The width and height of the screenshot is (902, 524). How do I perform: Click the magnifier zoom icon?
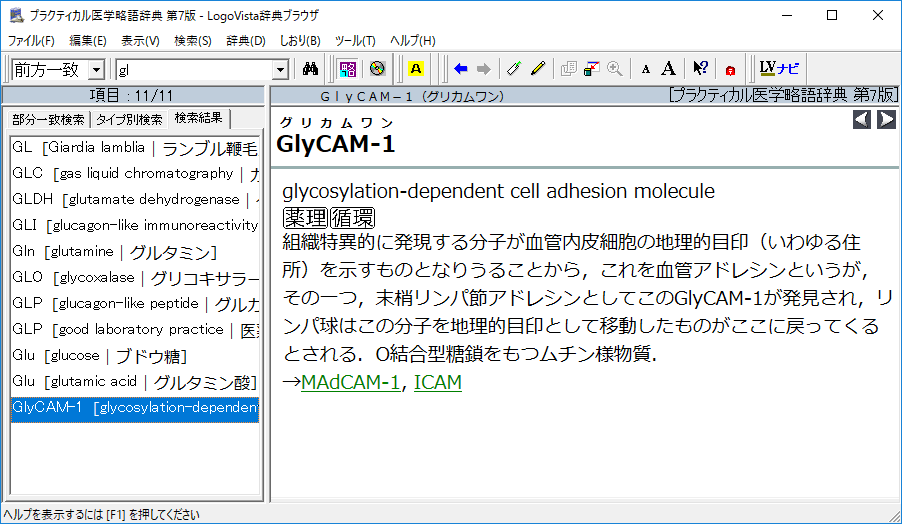click(x=615, y=69)
